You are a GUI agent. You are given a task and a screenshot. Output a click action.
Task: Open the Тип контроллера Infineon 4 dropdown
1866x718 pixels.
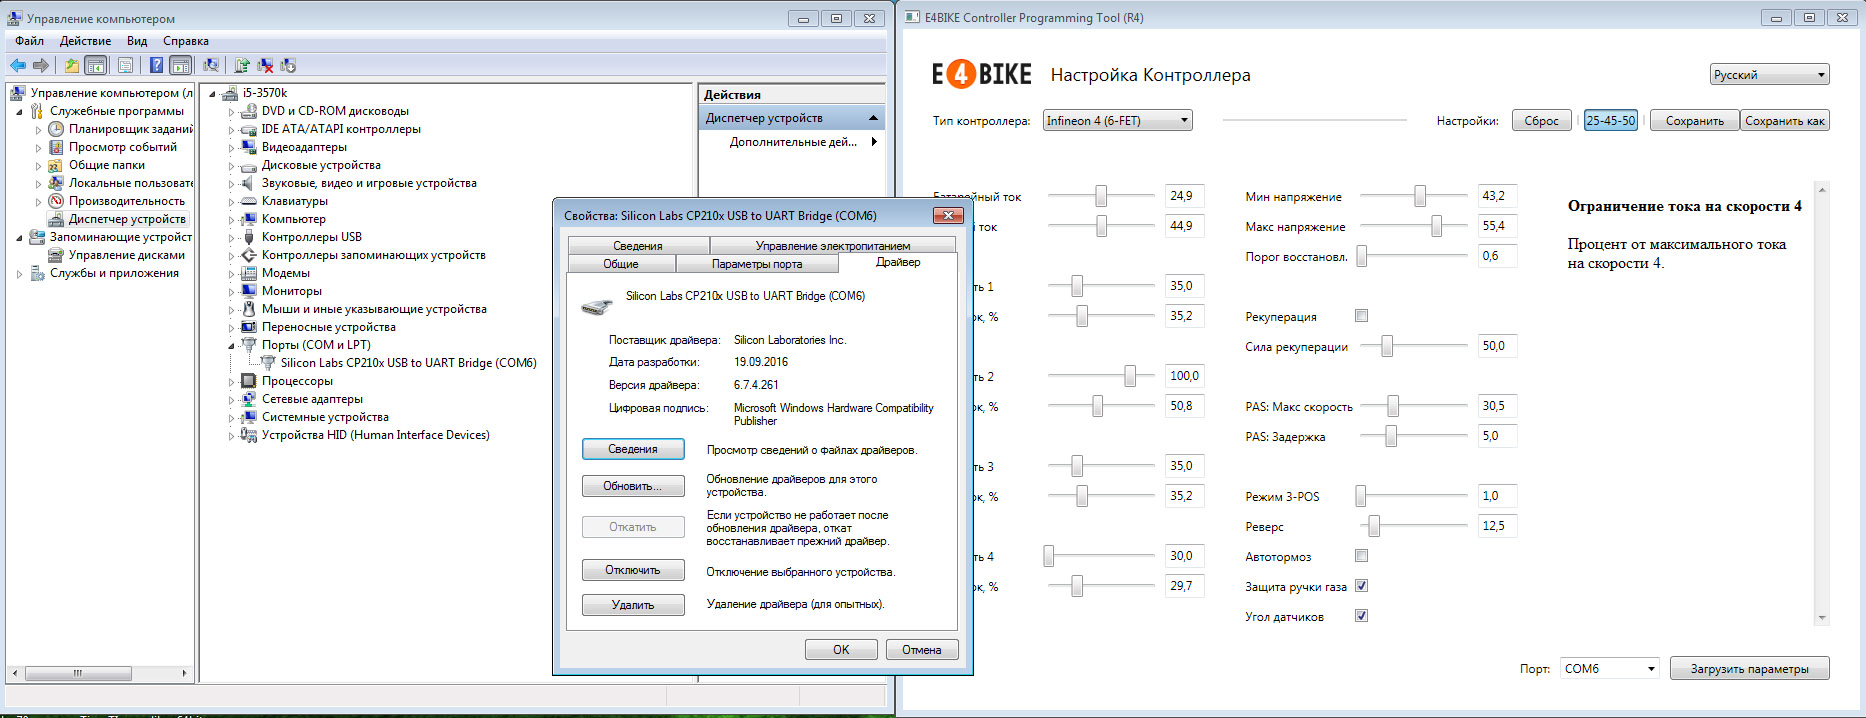click(1117, 121)
